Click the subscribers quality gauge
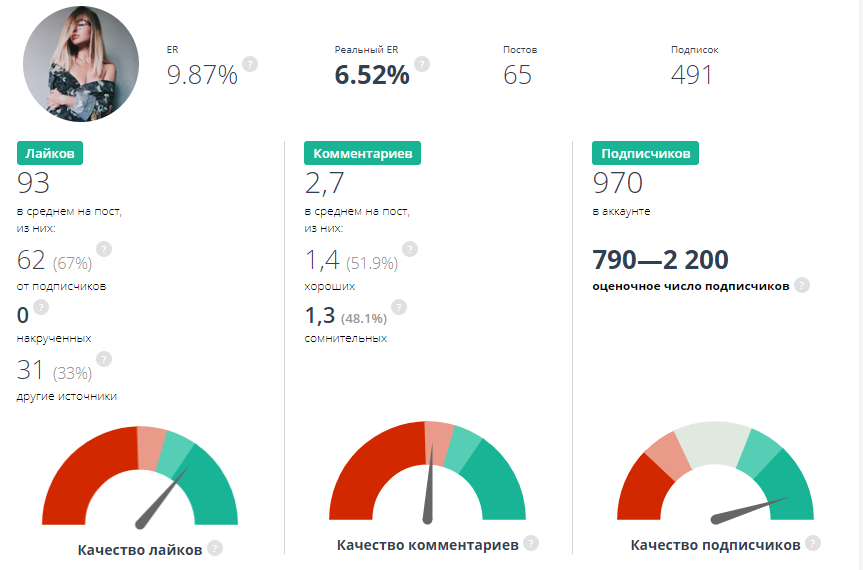863x570 pixels. point(714,480)
